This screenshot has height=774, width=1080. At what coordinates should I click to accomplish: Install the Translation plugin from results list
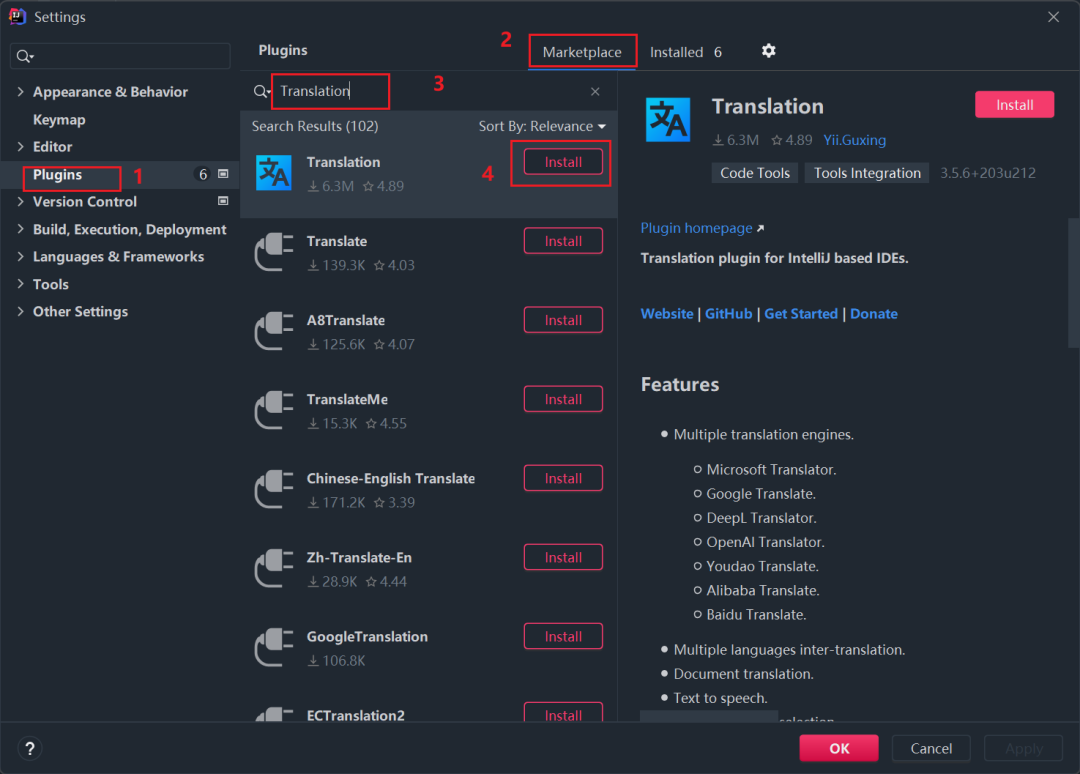coord(563,162)
